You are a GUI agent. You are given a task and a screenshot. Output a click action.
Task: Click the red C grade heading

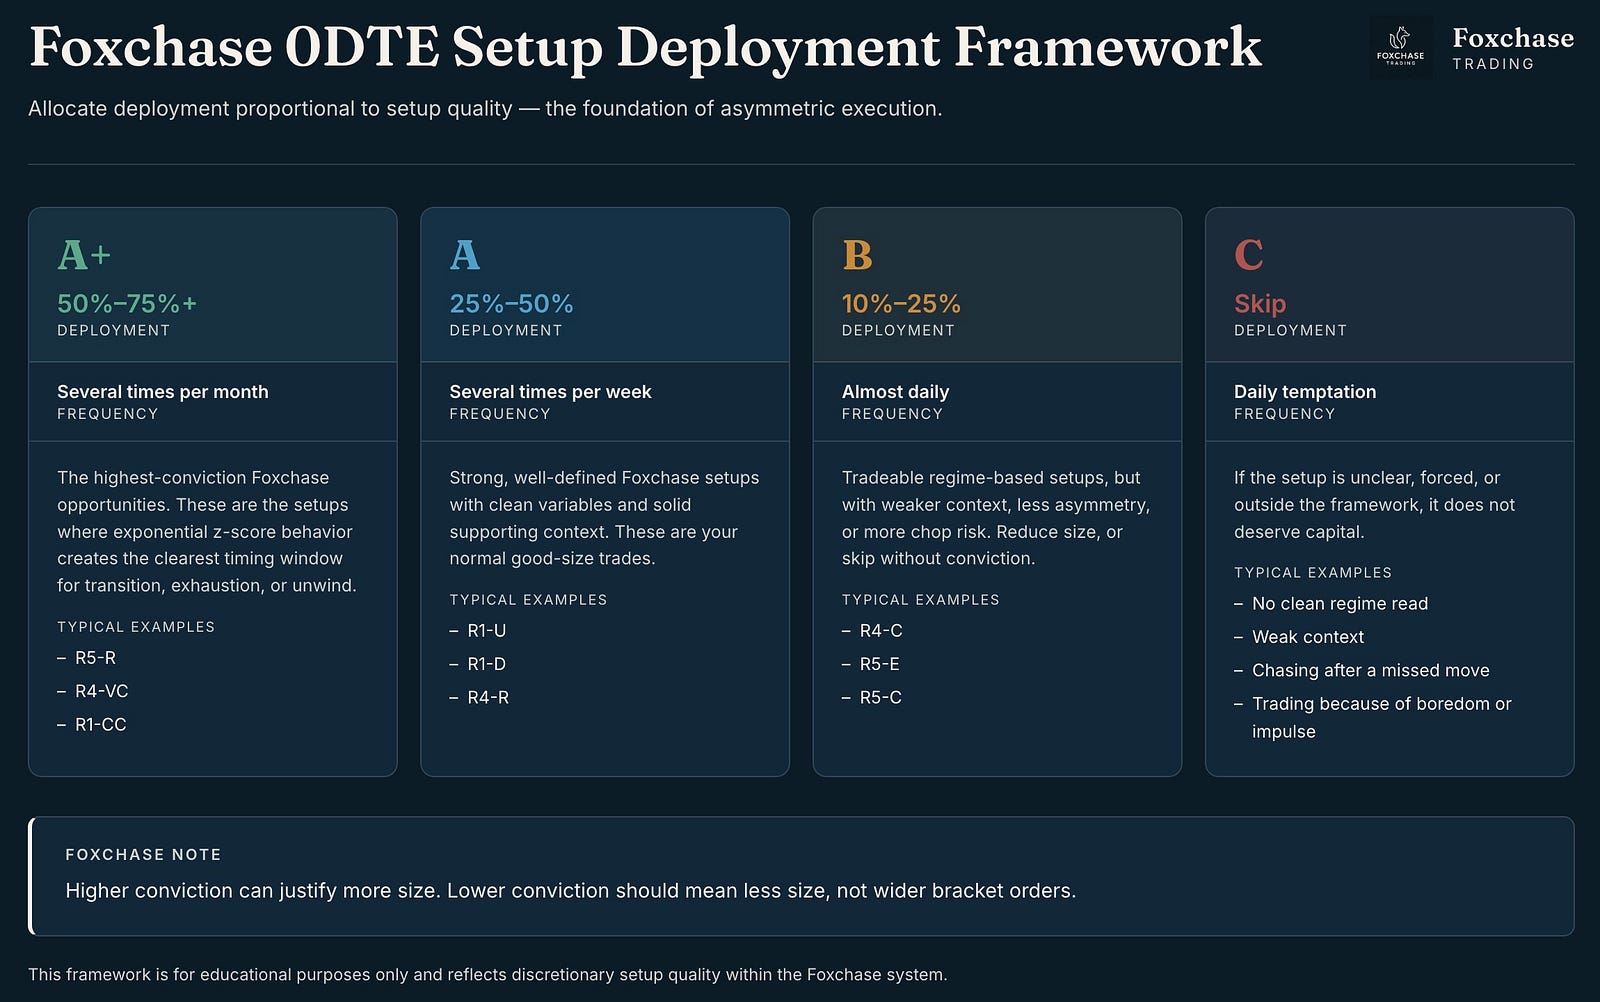coord(1249,255)
